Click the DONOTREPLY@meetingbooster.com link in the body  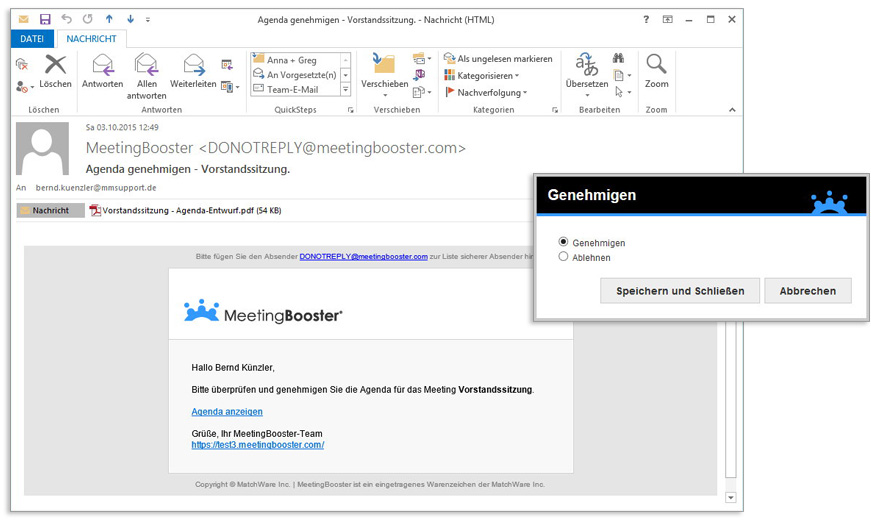[363, 257]
